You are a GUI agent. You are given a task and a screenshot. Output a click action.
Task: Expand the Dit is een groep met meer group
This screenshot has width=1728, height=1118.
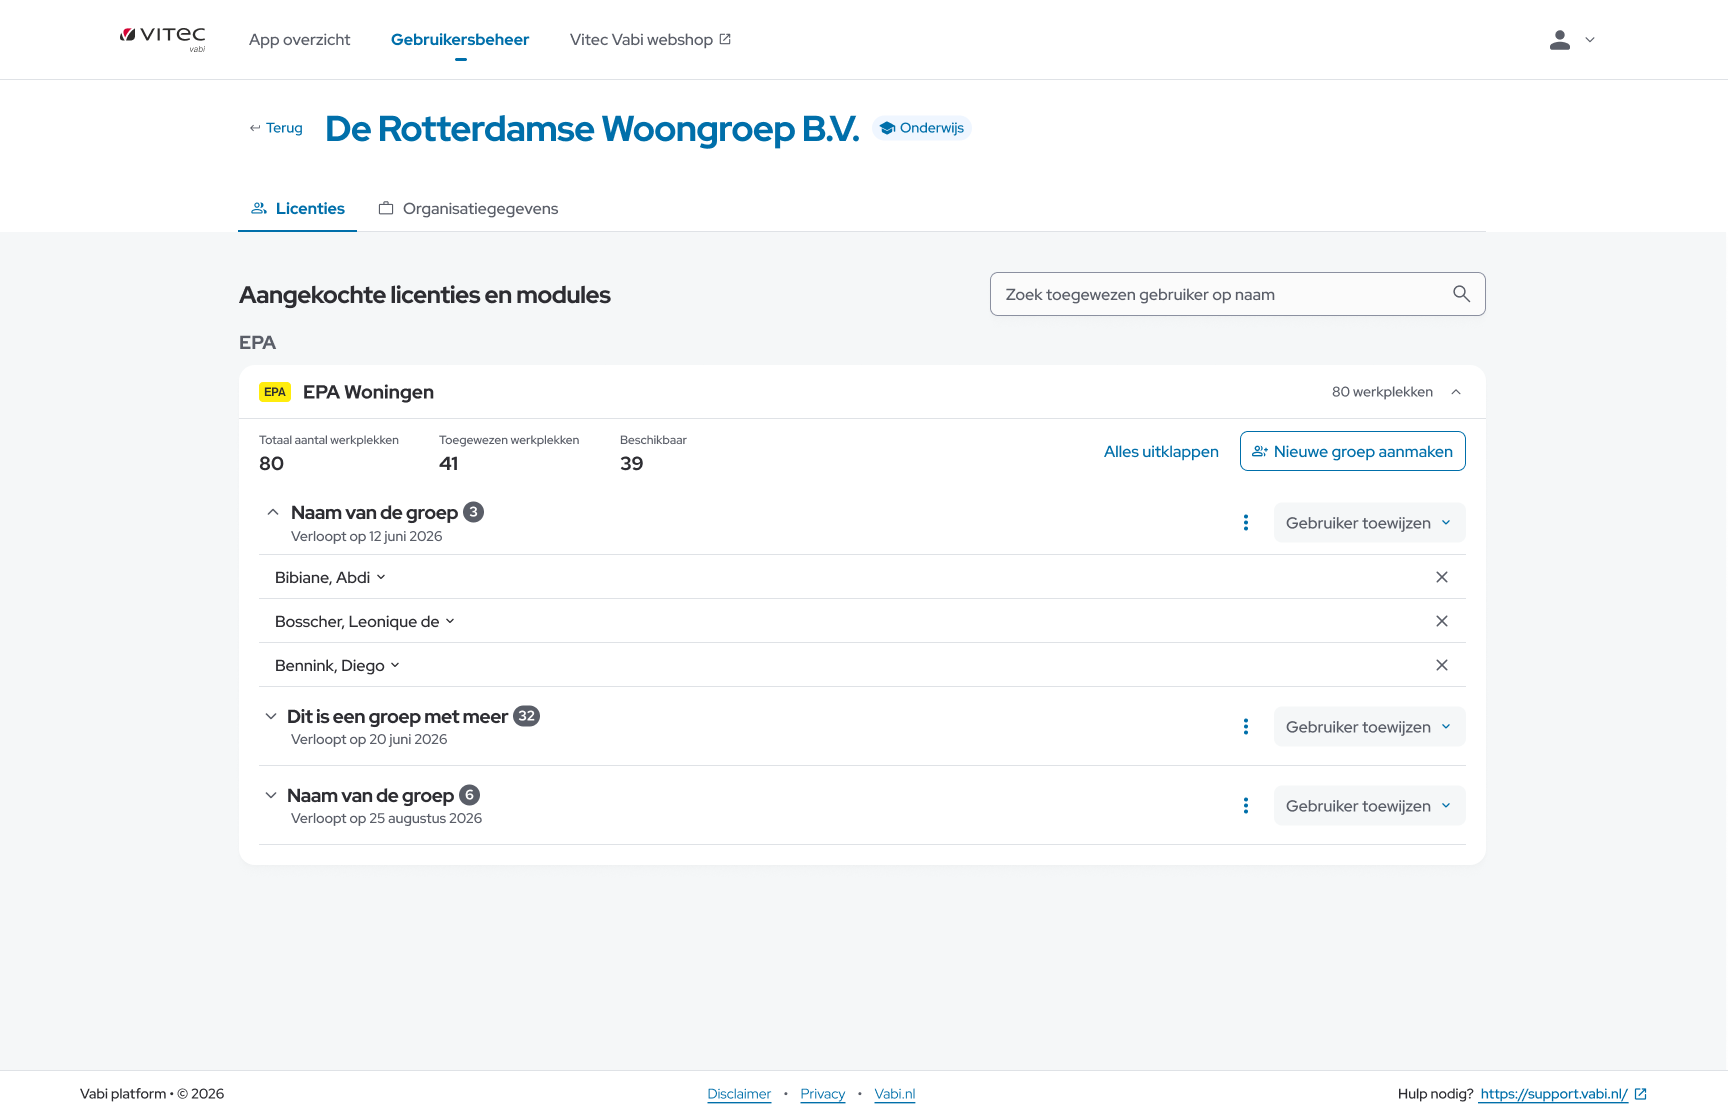click(271, 716)
